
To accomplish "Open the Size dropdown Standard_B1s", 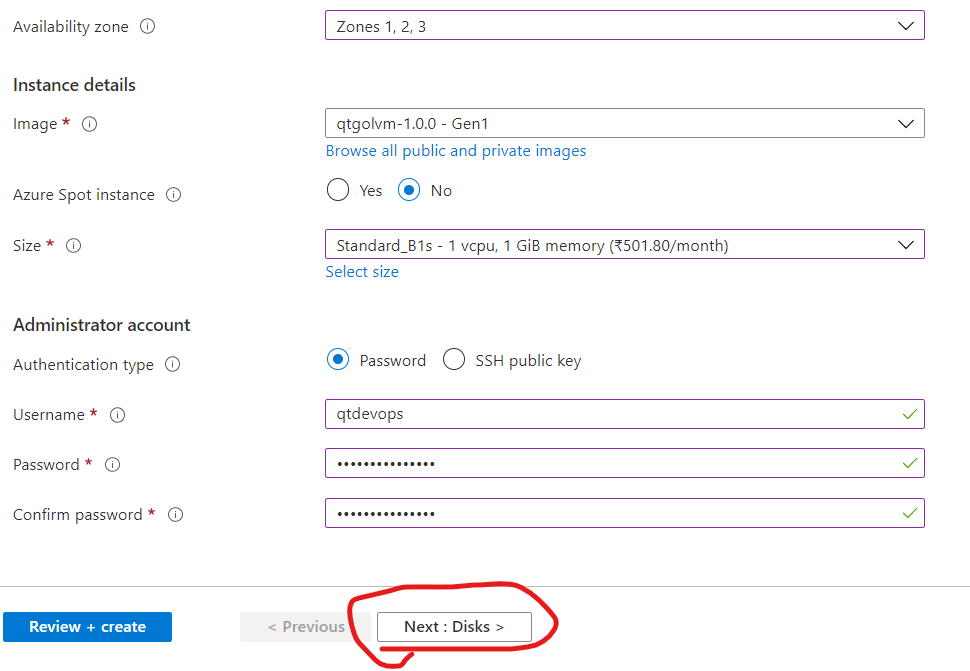I will 625,244.
